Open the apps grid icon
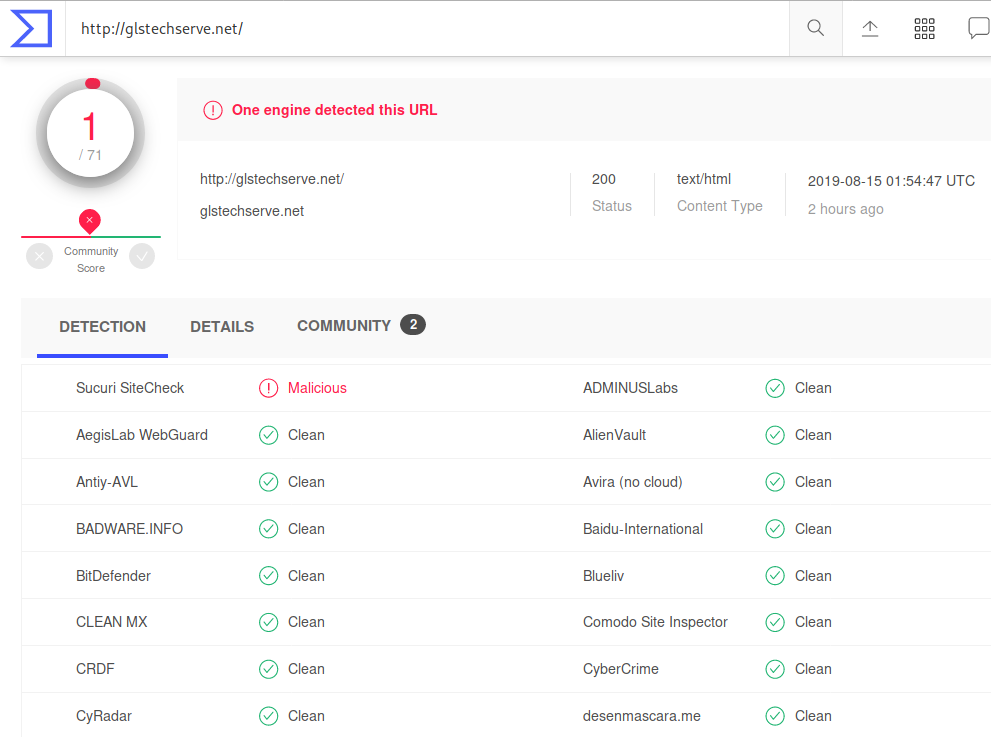The width and height of the screenshot is (991, 737). click(x=924, y=28)
